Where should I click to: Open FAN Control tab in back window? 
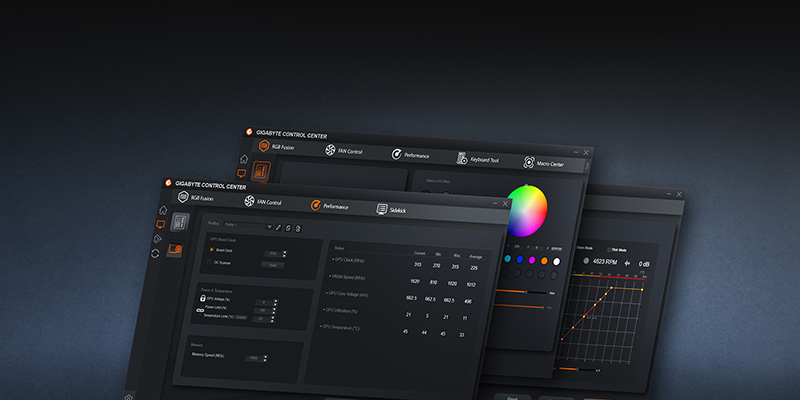(x=344, y=151)
